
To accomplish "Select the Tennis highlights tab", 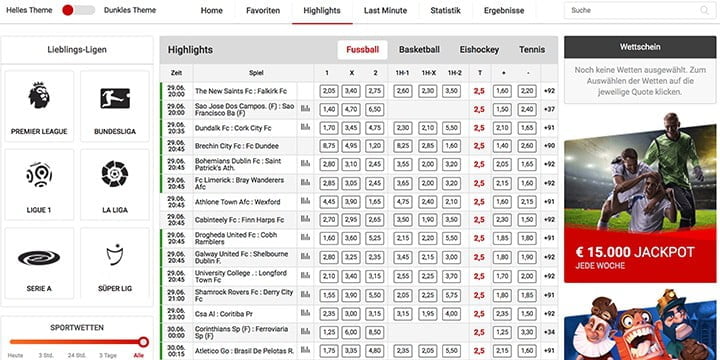I will click(x=532, y=50).
